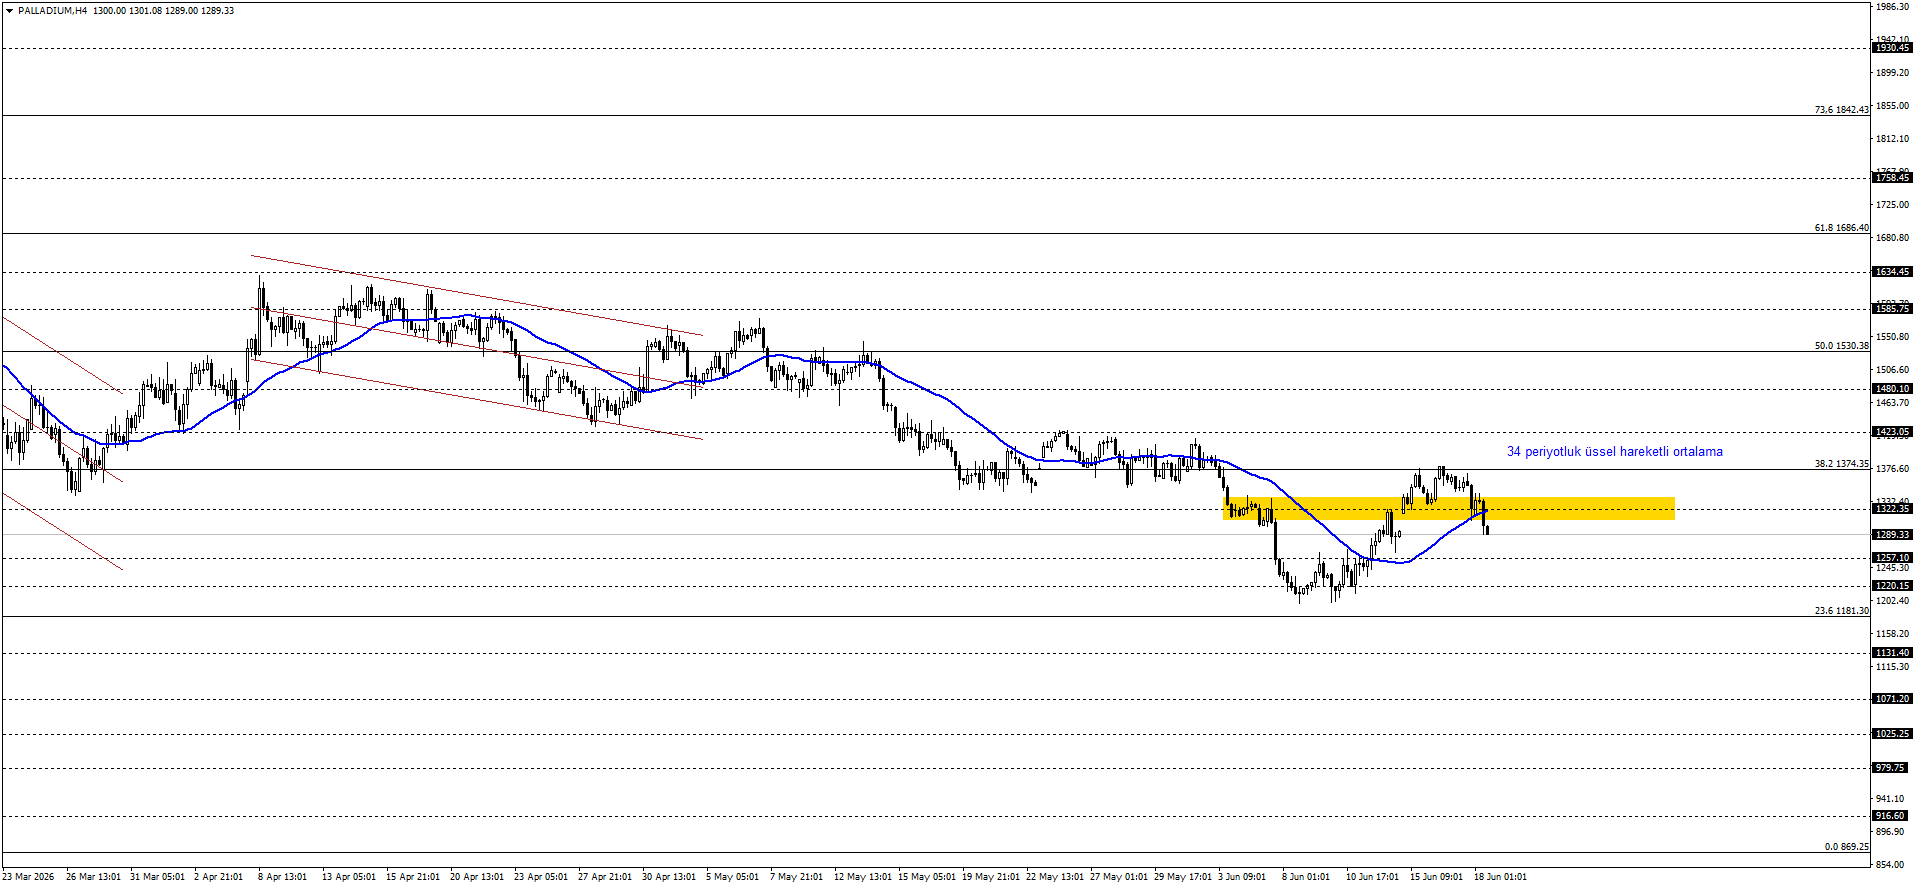The image size is (1916, 888).
Task: Select the Fibonacci 61.8 1686.40 label
Action: 1841,228
